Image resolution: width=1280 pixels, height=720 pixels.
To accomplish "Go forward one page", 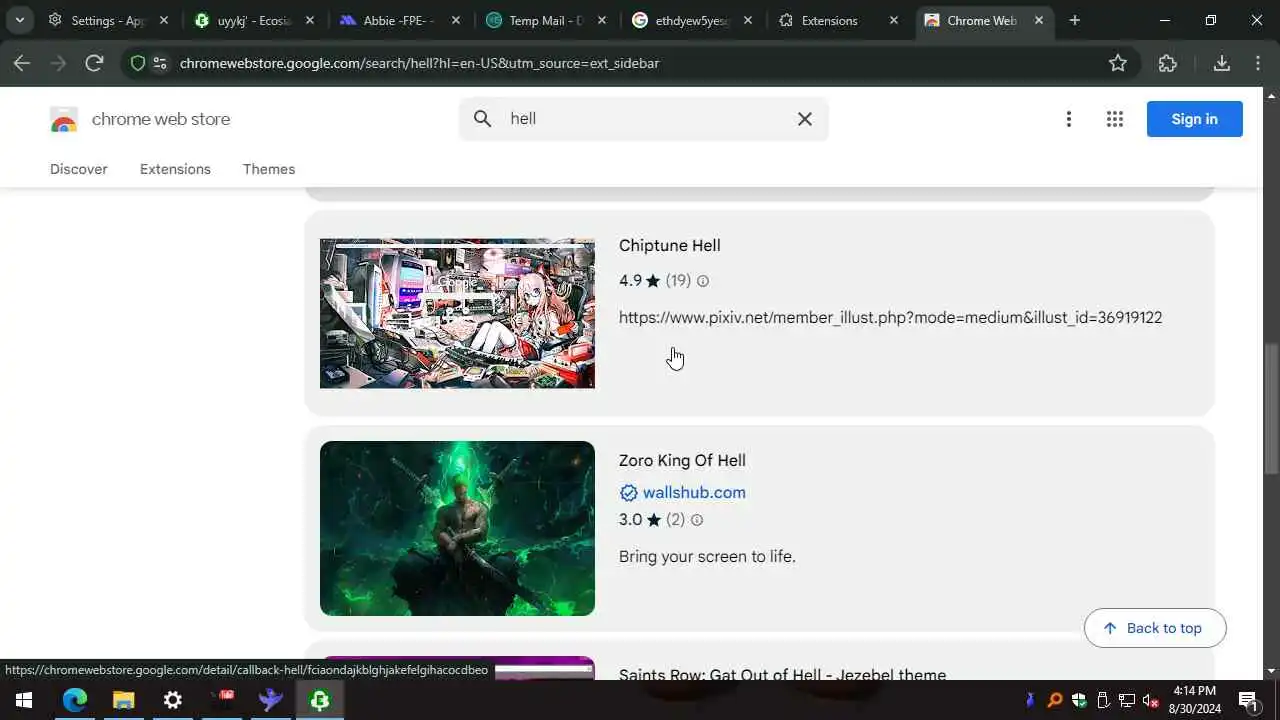I will (x=58, y=63).
